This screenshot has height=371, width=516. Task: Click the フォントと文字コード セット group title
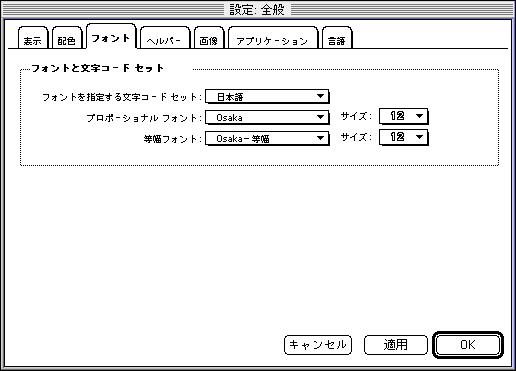97,68
